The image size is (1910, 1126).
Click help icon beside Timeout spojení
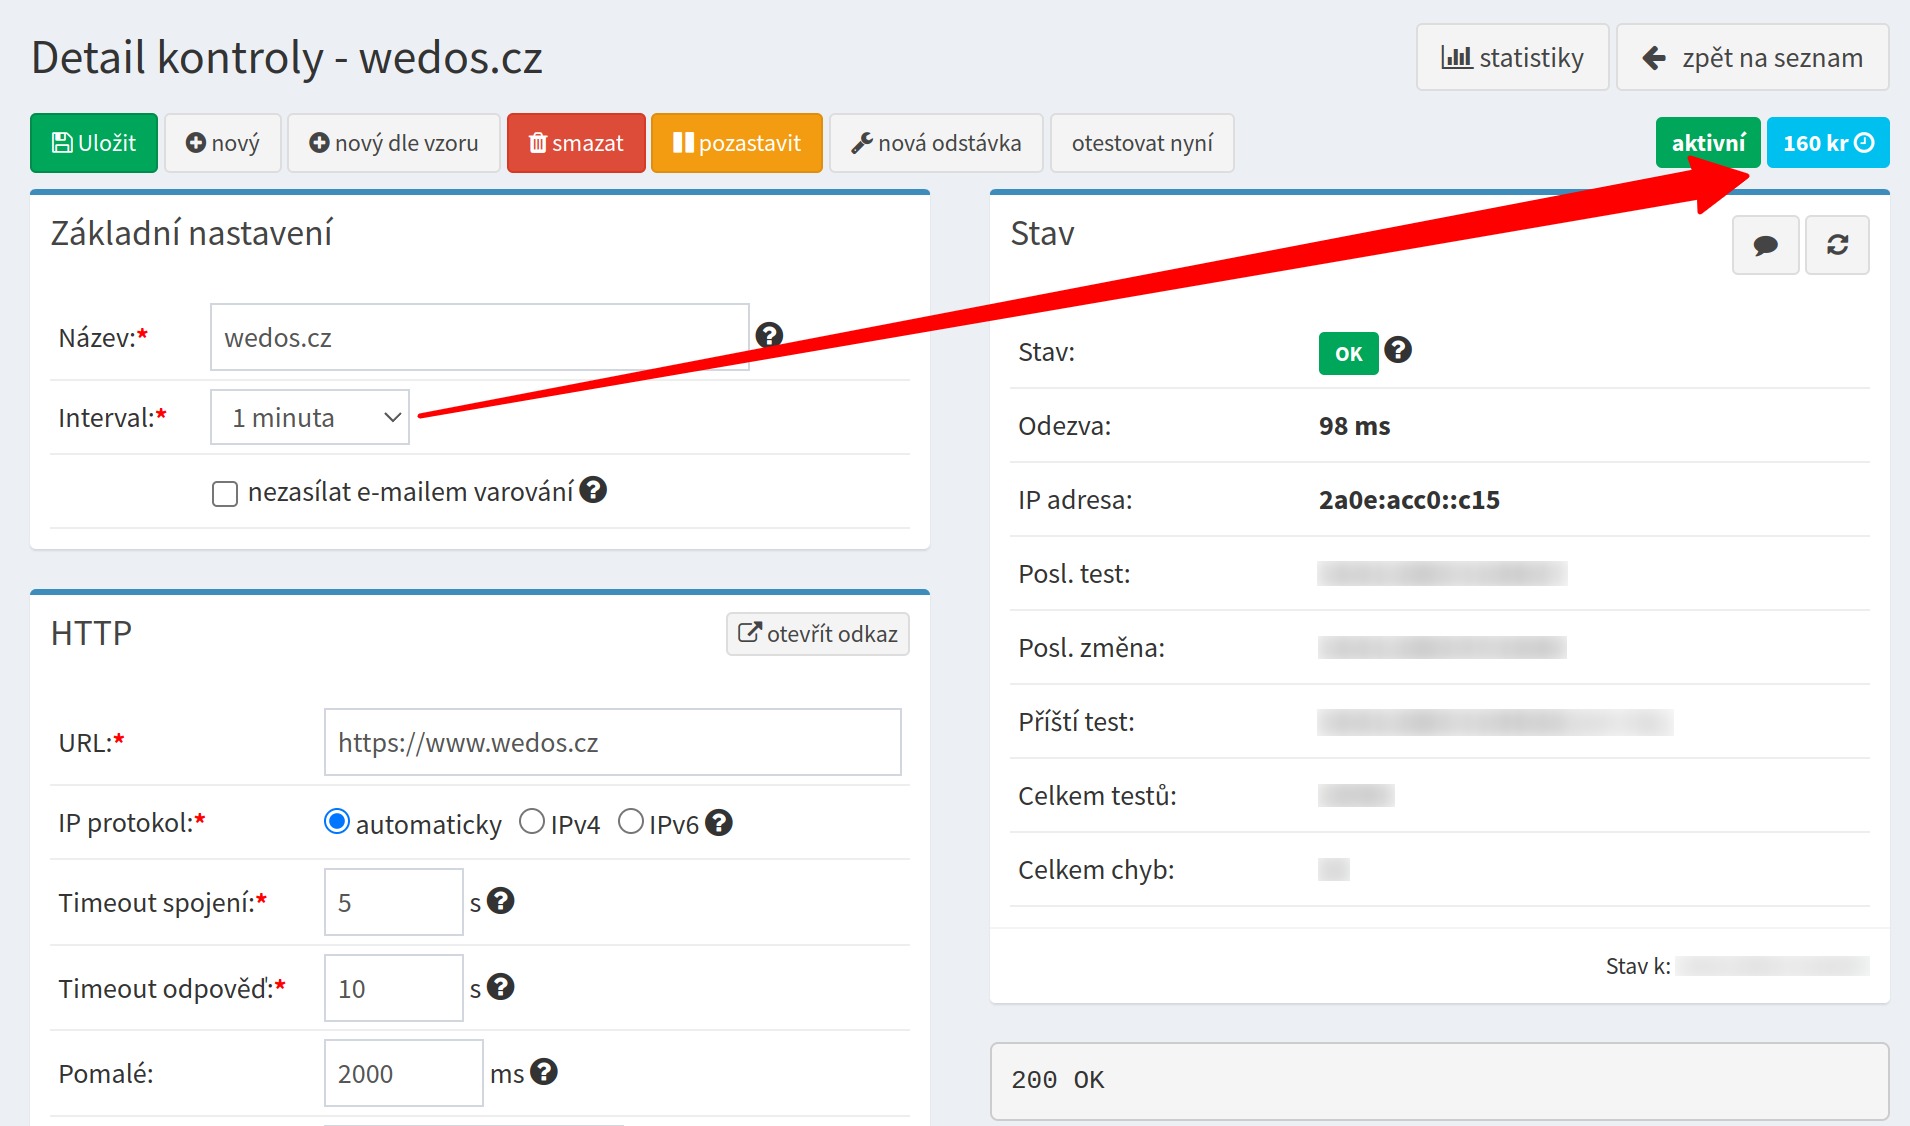click(500, 901)
